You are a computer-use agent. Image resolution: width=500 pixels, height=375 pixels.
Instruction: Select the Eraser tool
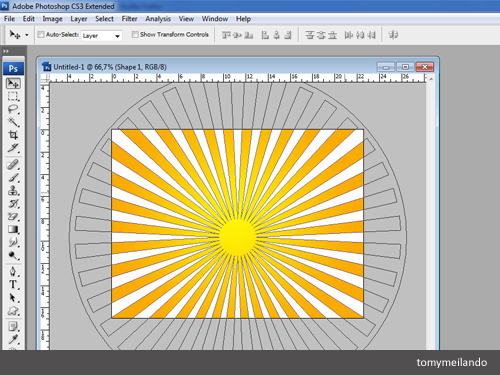click(x=13, y=217)
